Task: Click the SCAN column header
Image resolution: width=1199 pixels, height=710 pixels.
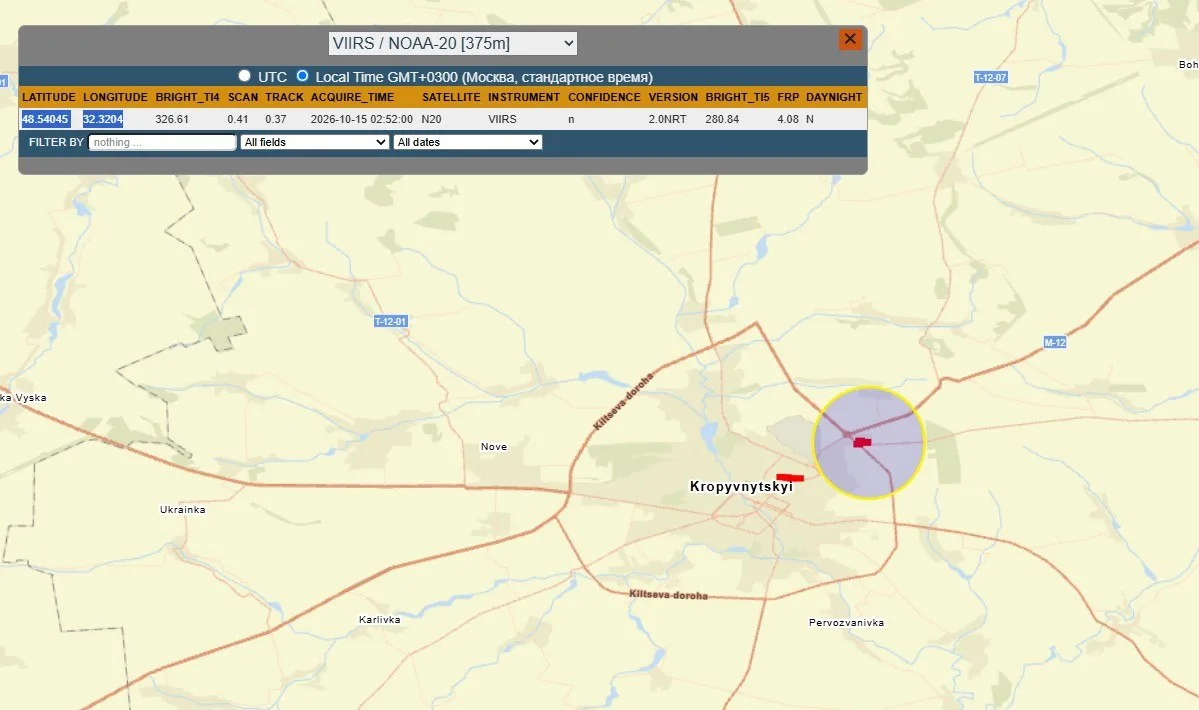Action: [243, 97]
